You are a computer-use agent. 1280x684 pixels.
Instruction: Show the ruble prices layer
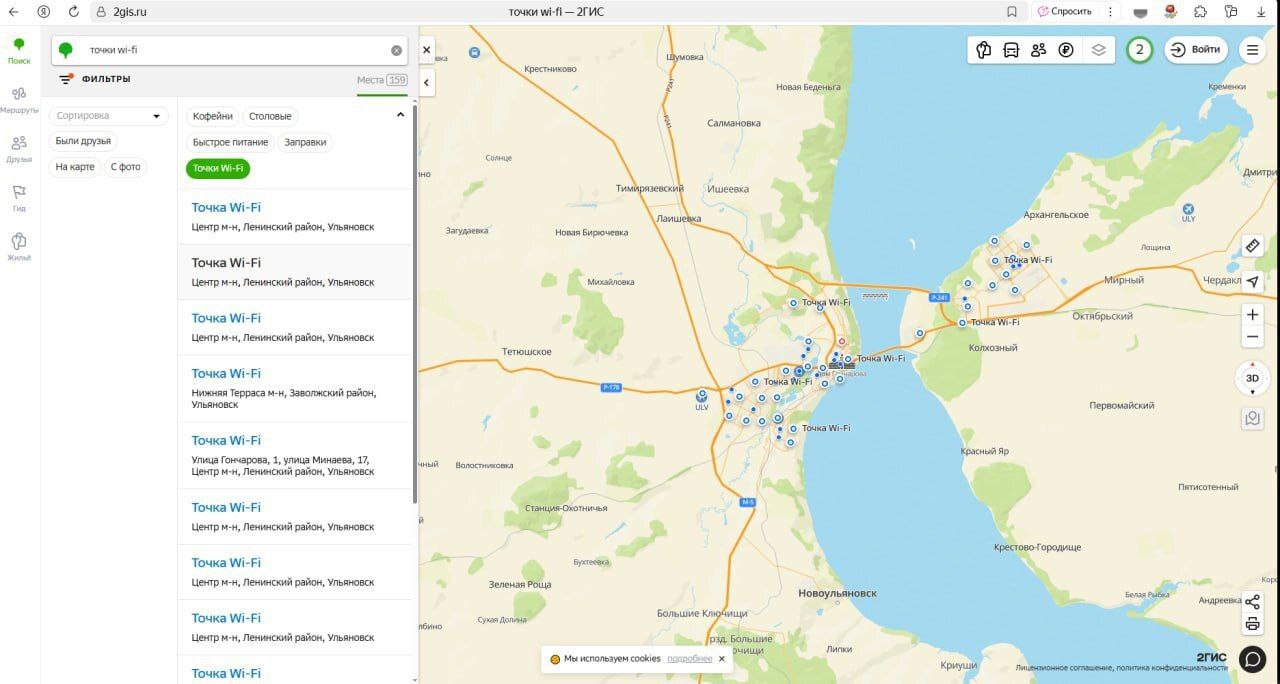pos(1066,50)
